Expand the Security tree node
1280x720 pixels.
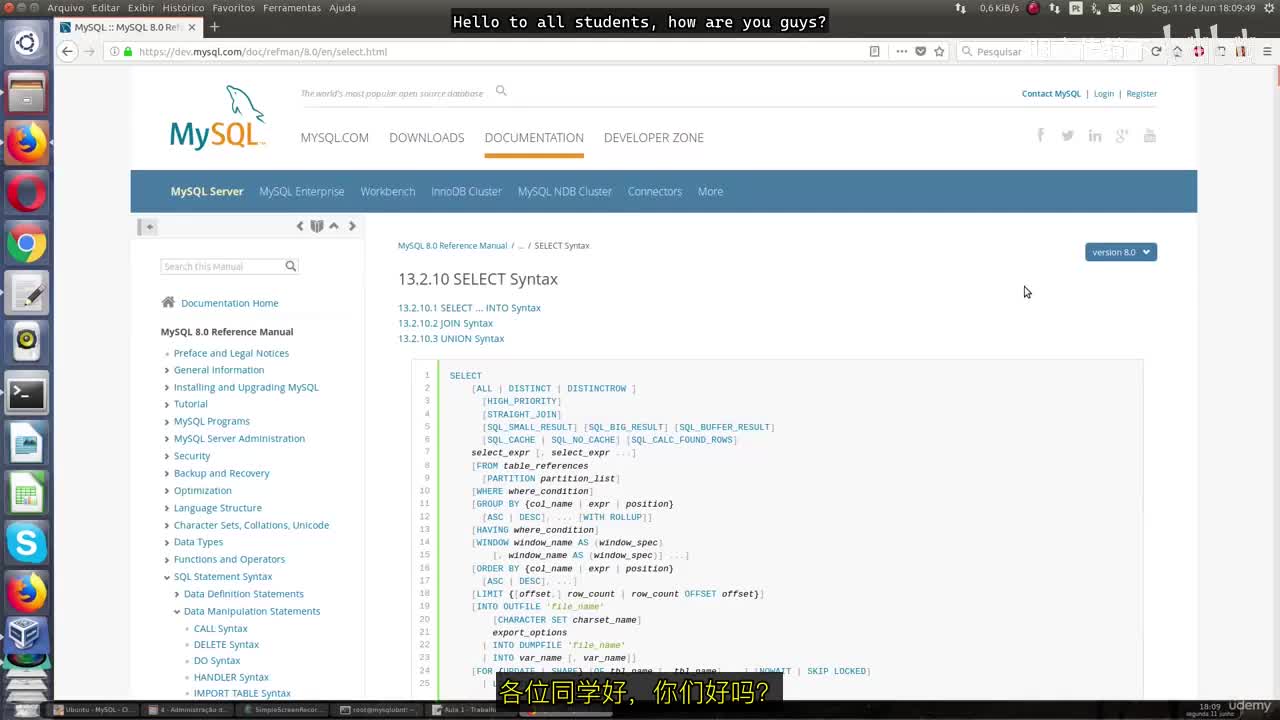coord(166,456)
